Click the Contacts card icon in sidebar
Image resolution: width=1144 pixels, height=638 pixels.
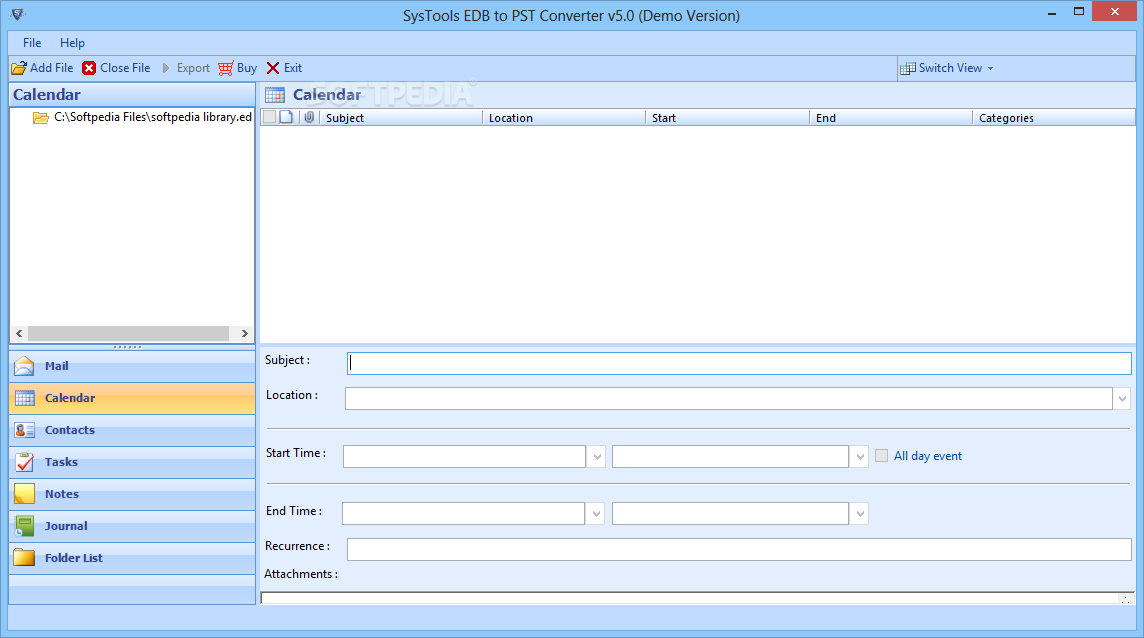click(x=25, y=430)
